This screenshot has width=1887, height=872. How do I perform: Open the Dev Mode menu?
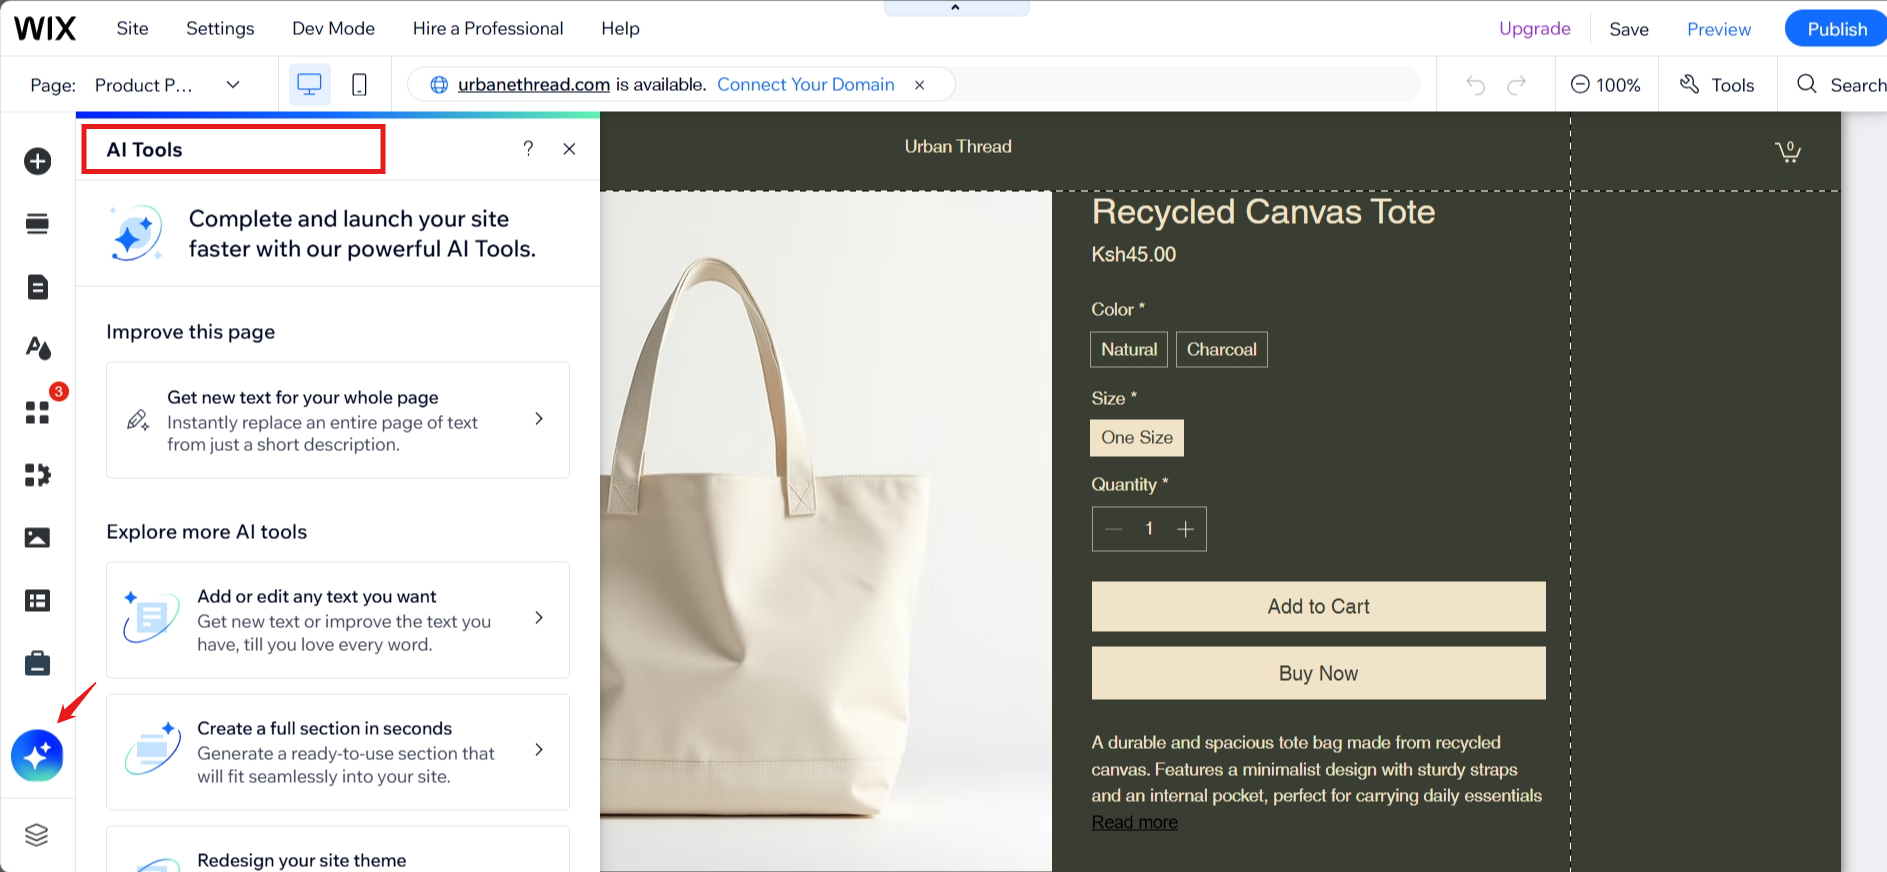point(333,28)
